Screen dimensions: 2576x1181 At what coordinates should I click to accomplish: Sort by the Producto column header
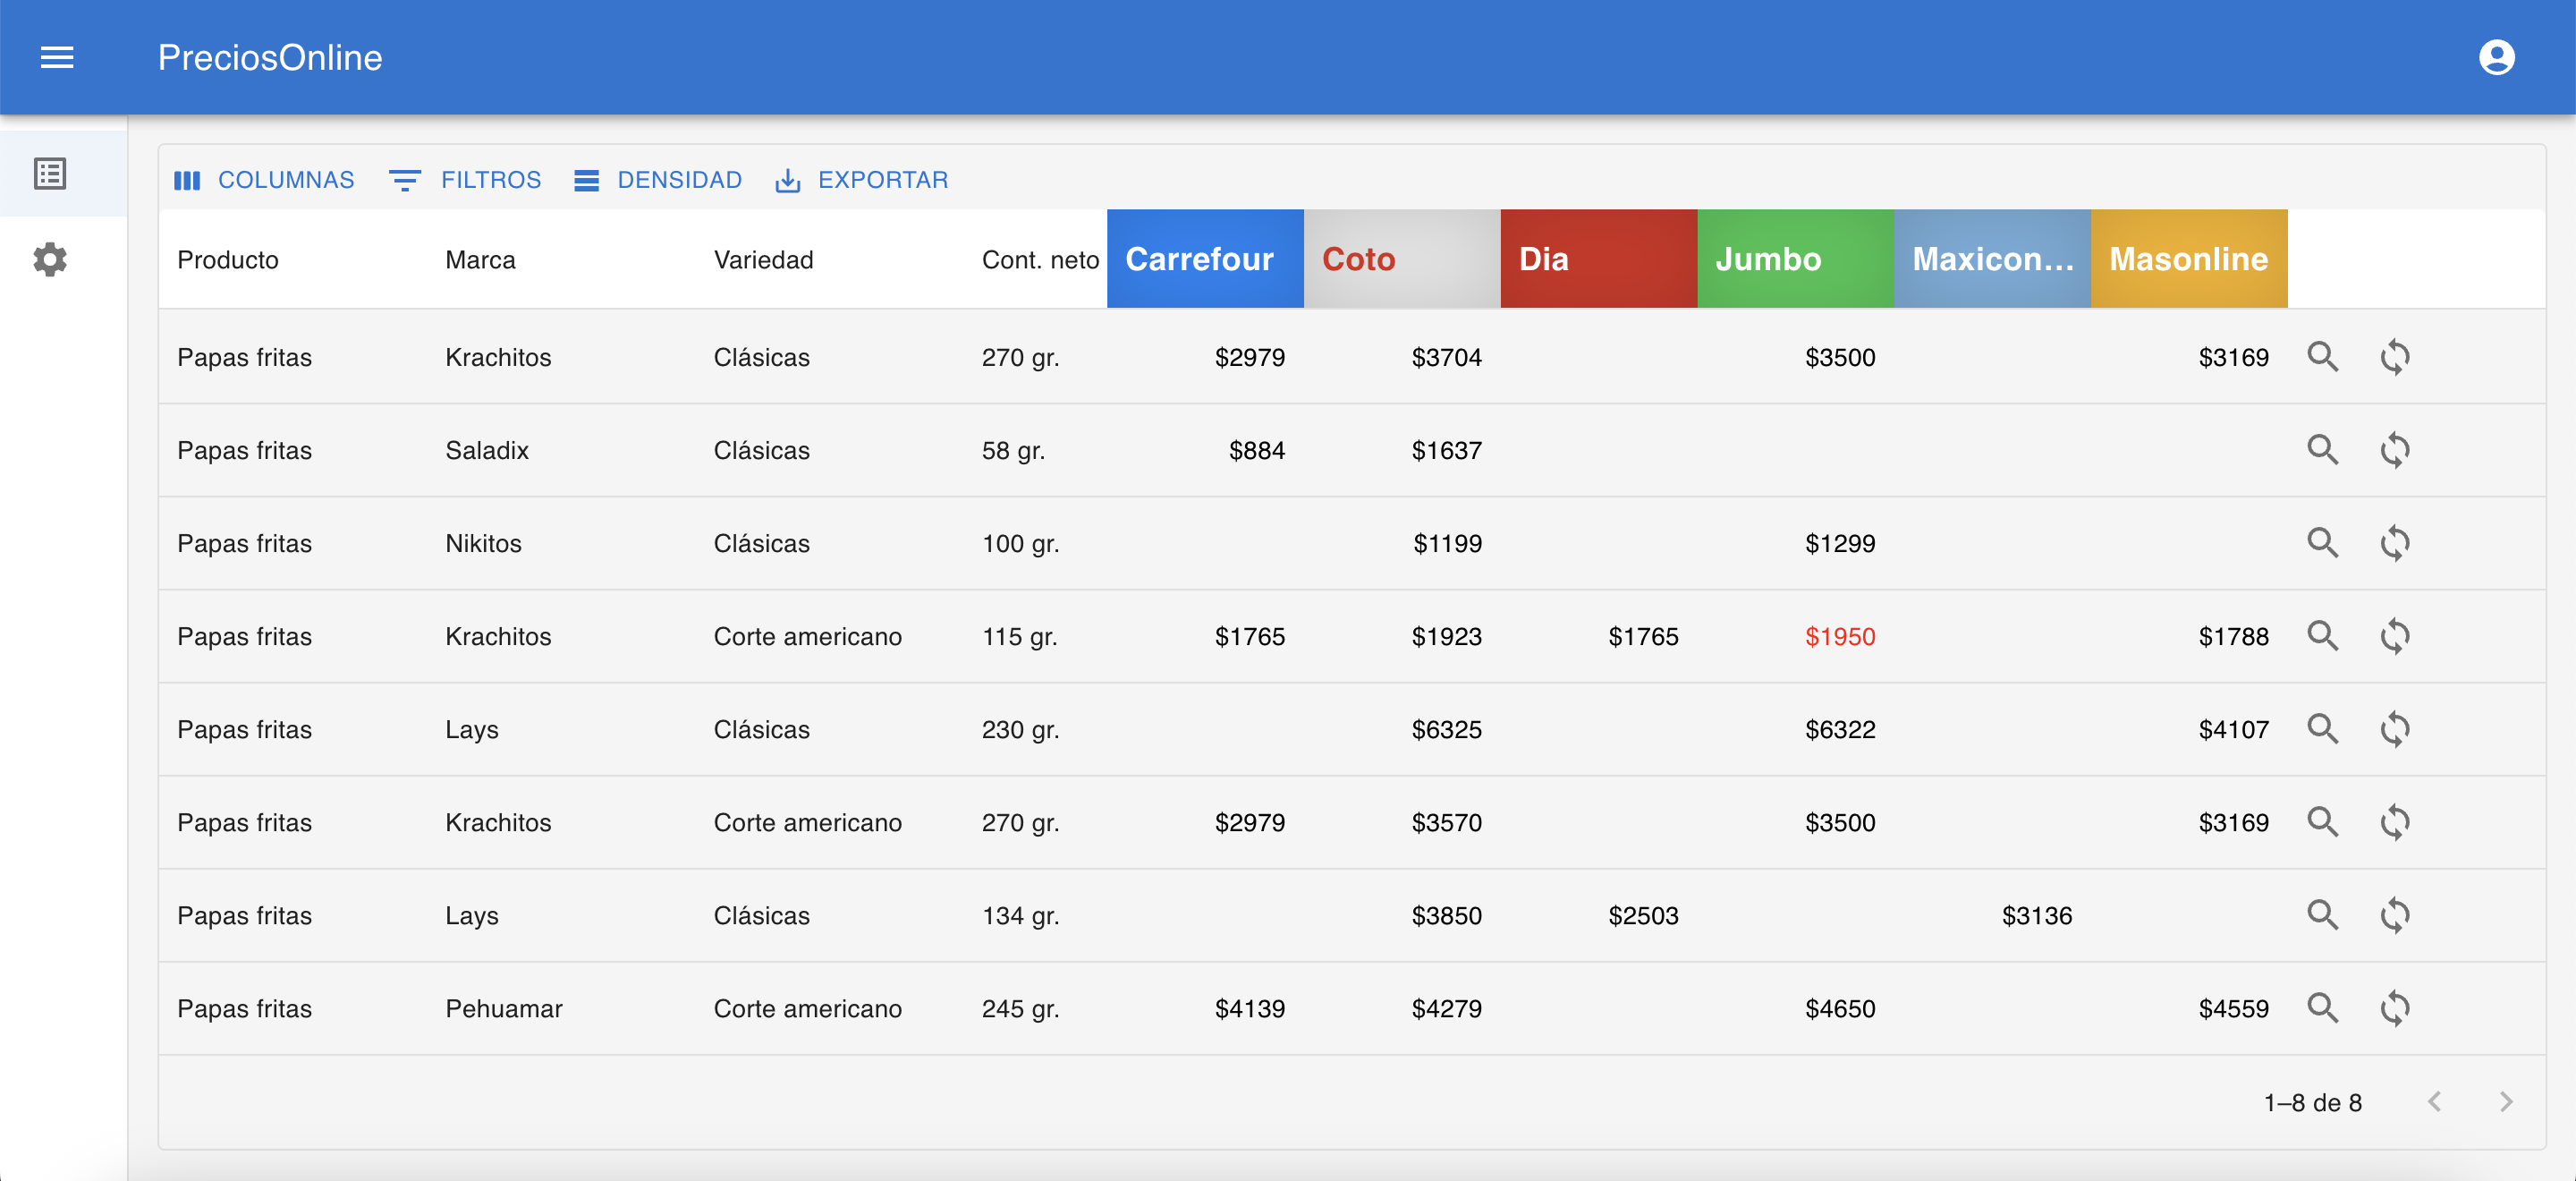click(x=228, y=260)
